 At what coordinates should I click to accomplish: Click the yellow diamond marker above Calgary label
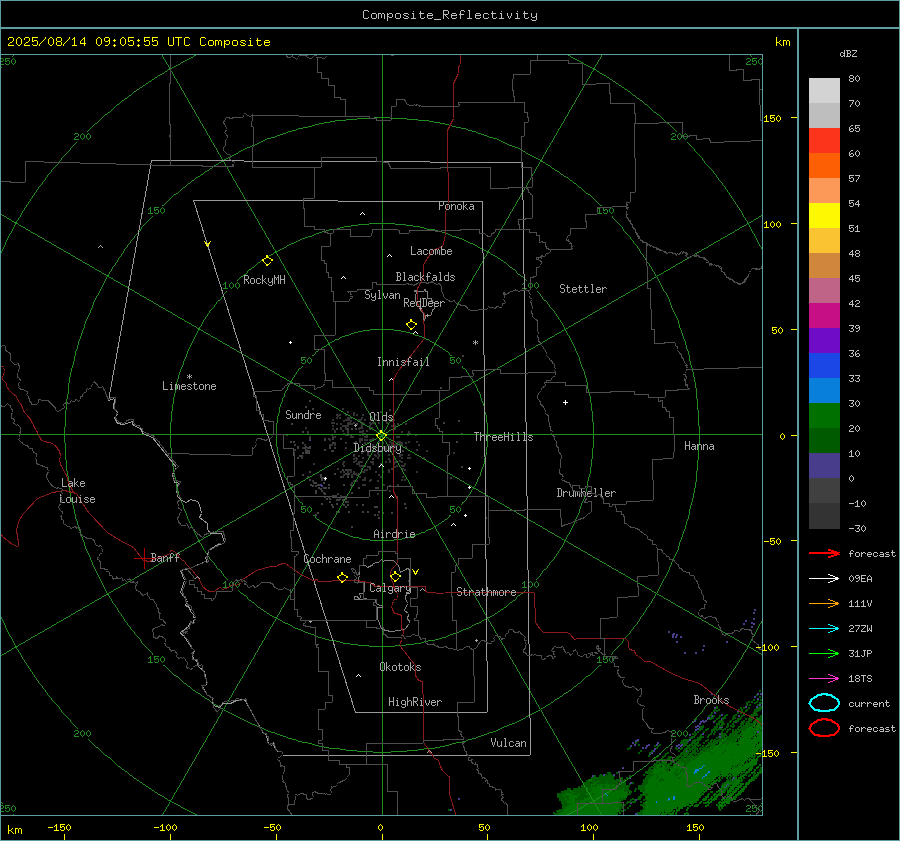(395, 576)
